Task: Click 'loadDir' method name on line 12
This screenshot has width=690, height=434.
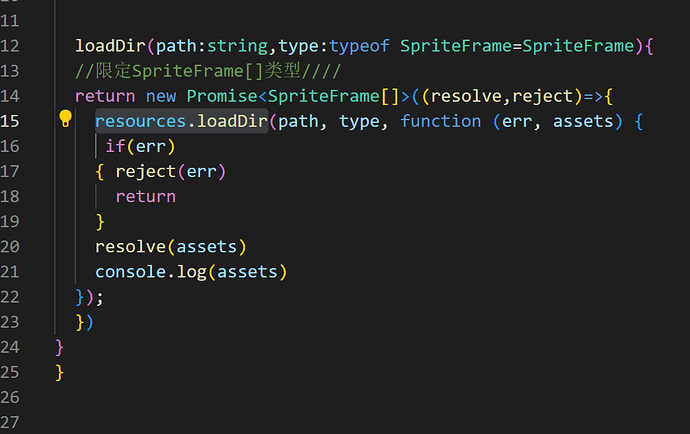Action: (110, 45)
